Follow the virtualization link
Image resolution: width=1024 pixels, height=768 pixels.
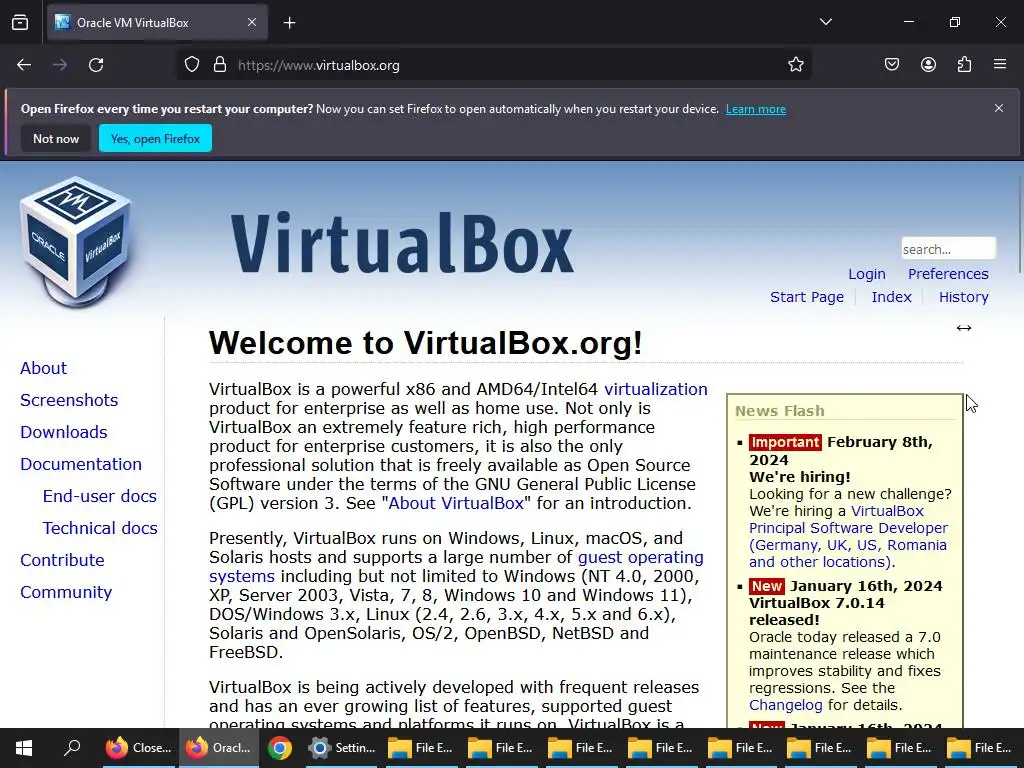[656, 389]
